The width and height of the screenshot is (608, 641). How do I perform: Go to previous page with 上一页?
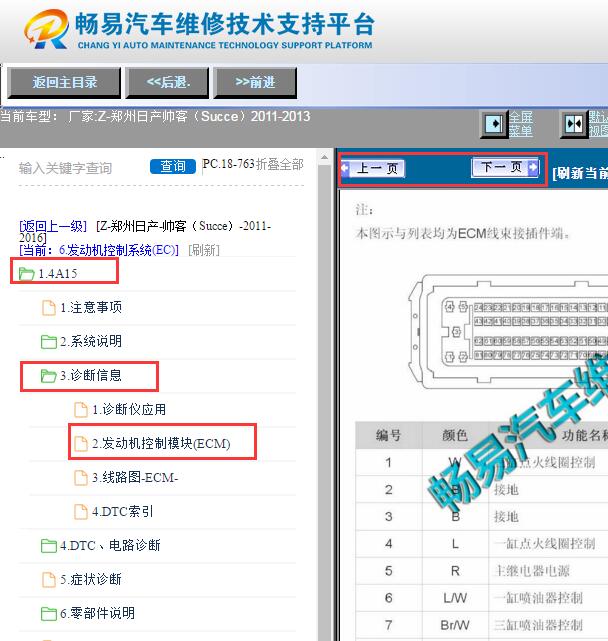[x=373, y=168]
